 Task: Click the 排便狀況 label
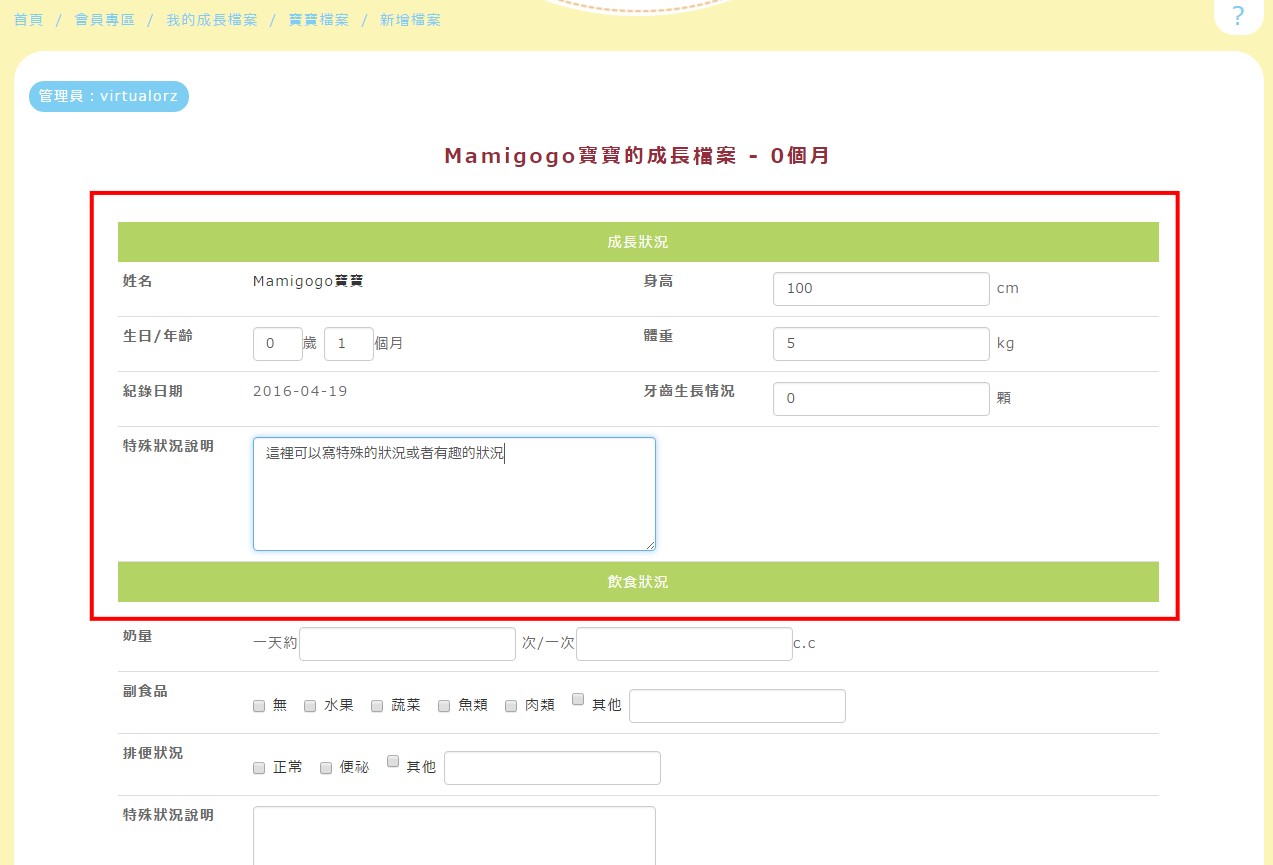(153, 753)
